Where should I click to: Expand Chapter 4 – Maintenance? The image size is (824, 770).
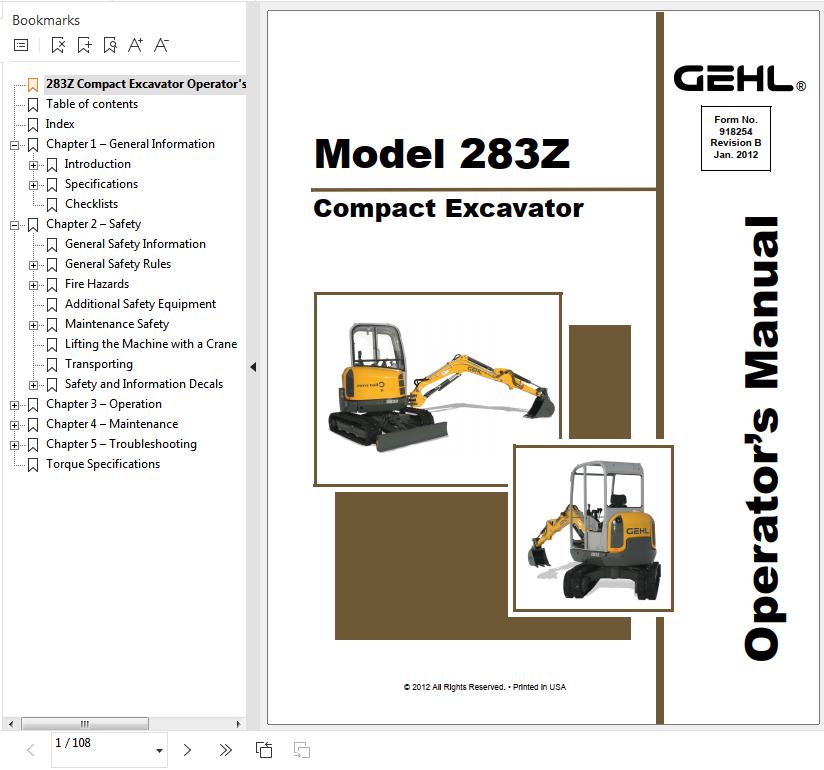click(x=14, y=425)
